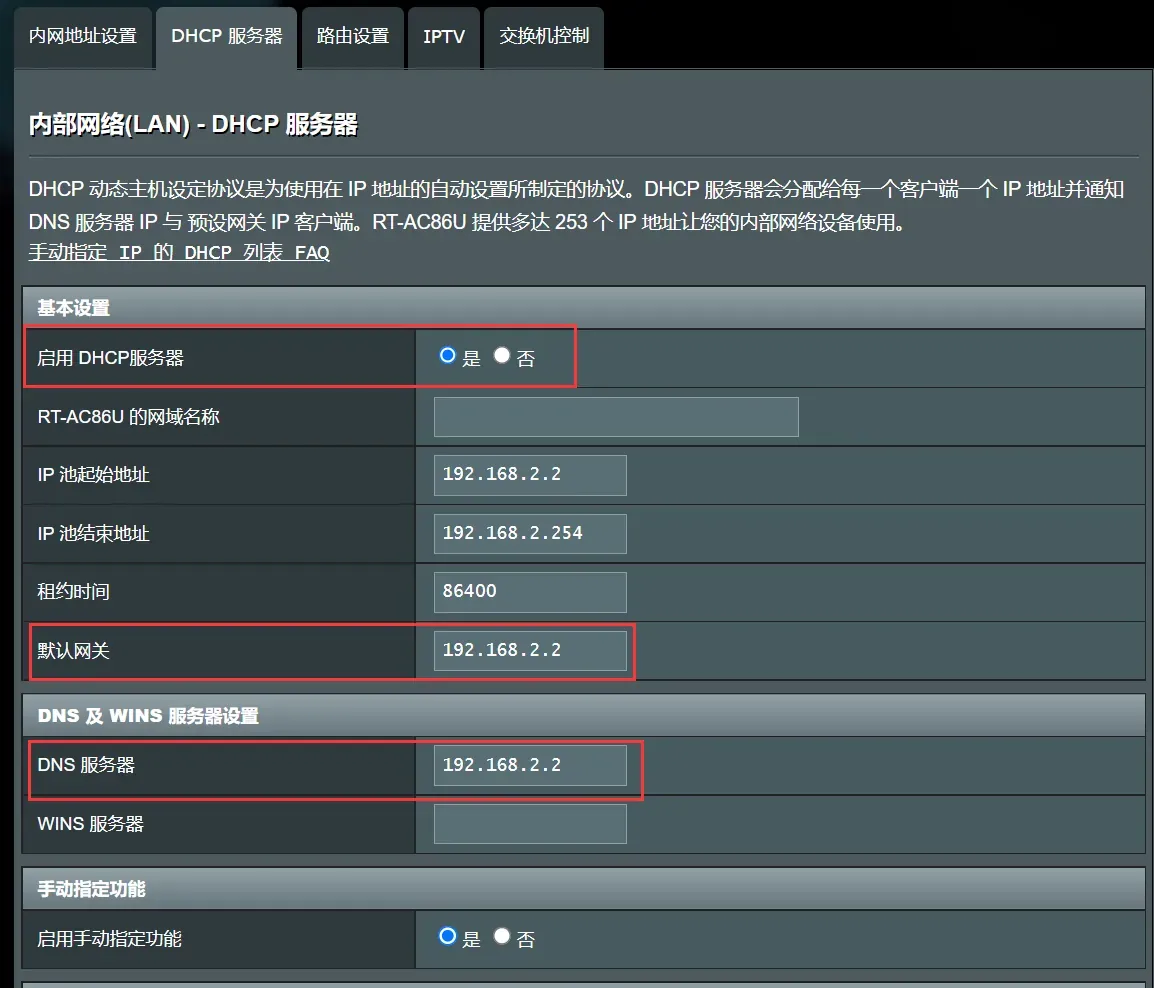
Task: Click the 手动指定功能 section header
Action: [x=584, y=889]
